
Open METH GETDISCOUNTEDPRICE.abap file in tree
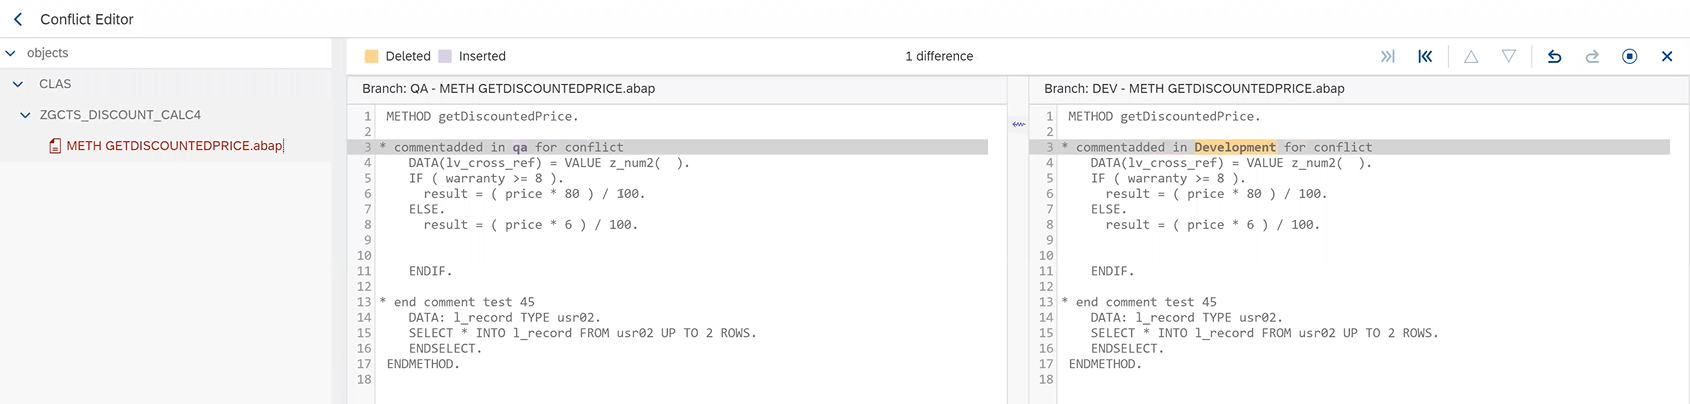tap(174, 146)
